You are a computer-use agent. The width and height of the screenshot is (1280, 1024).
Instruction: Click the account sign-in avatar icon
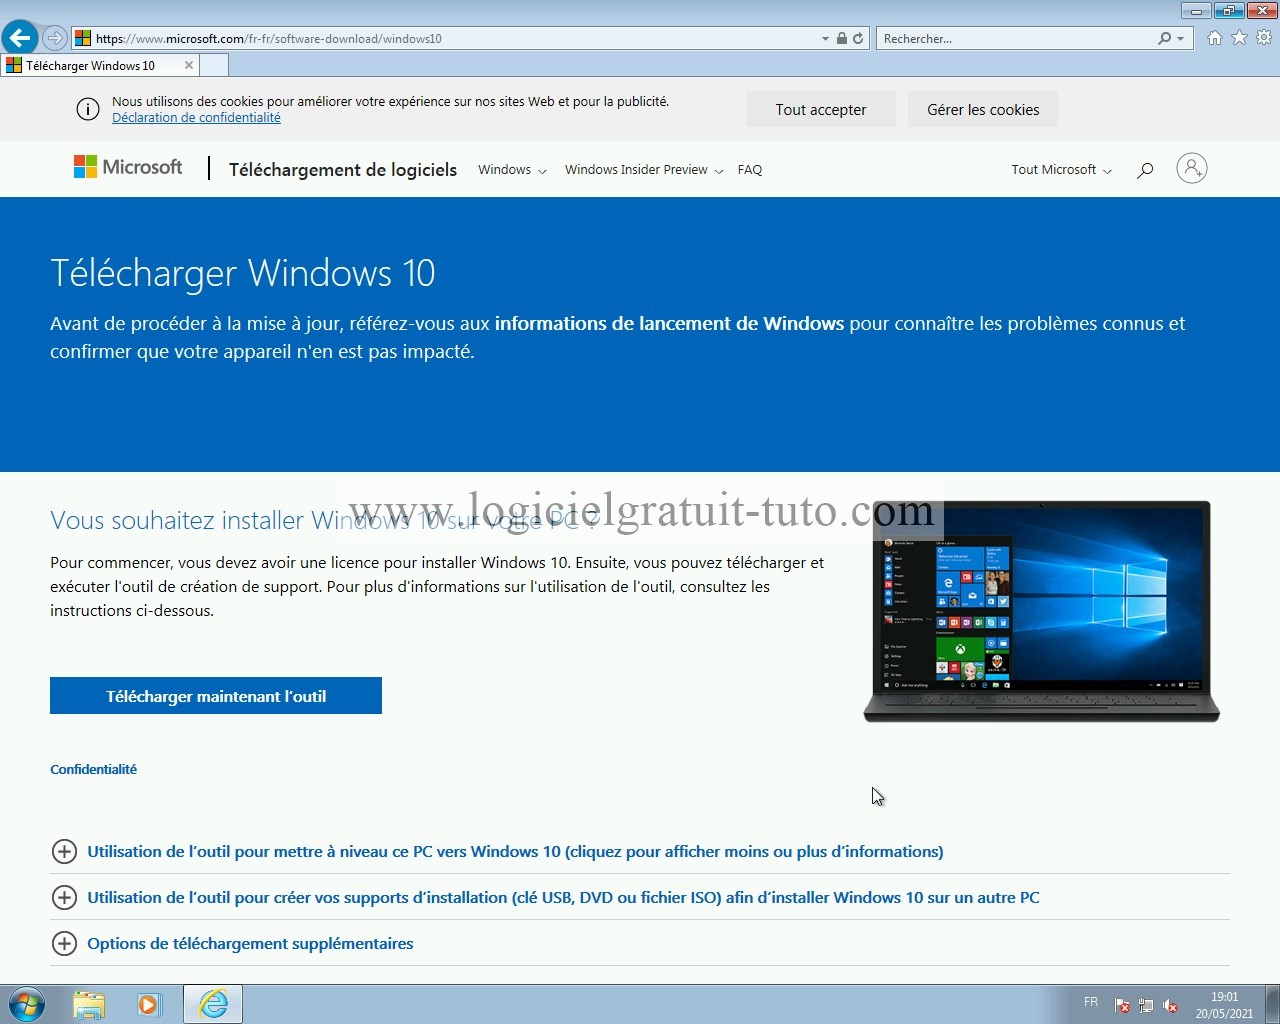pyautogui.click(x=1192, y=168)
